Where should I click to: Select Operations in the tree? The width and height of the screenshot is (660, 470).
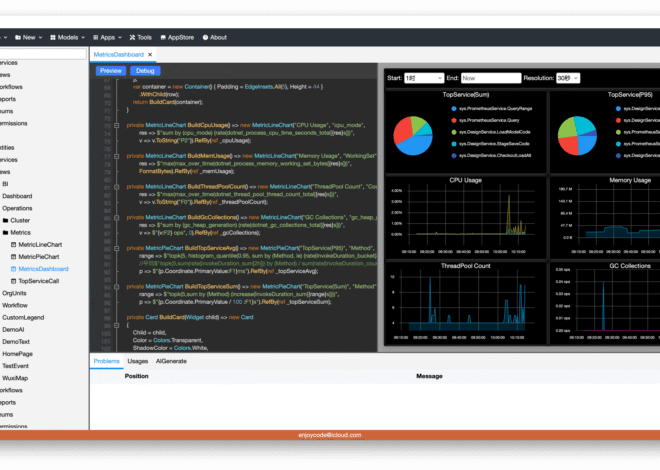click(x=17, y=209)
